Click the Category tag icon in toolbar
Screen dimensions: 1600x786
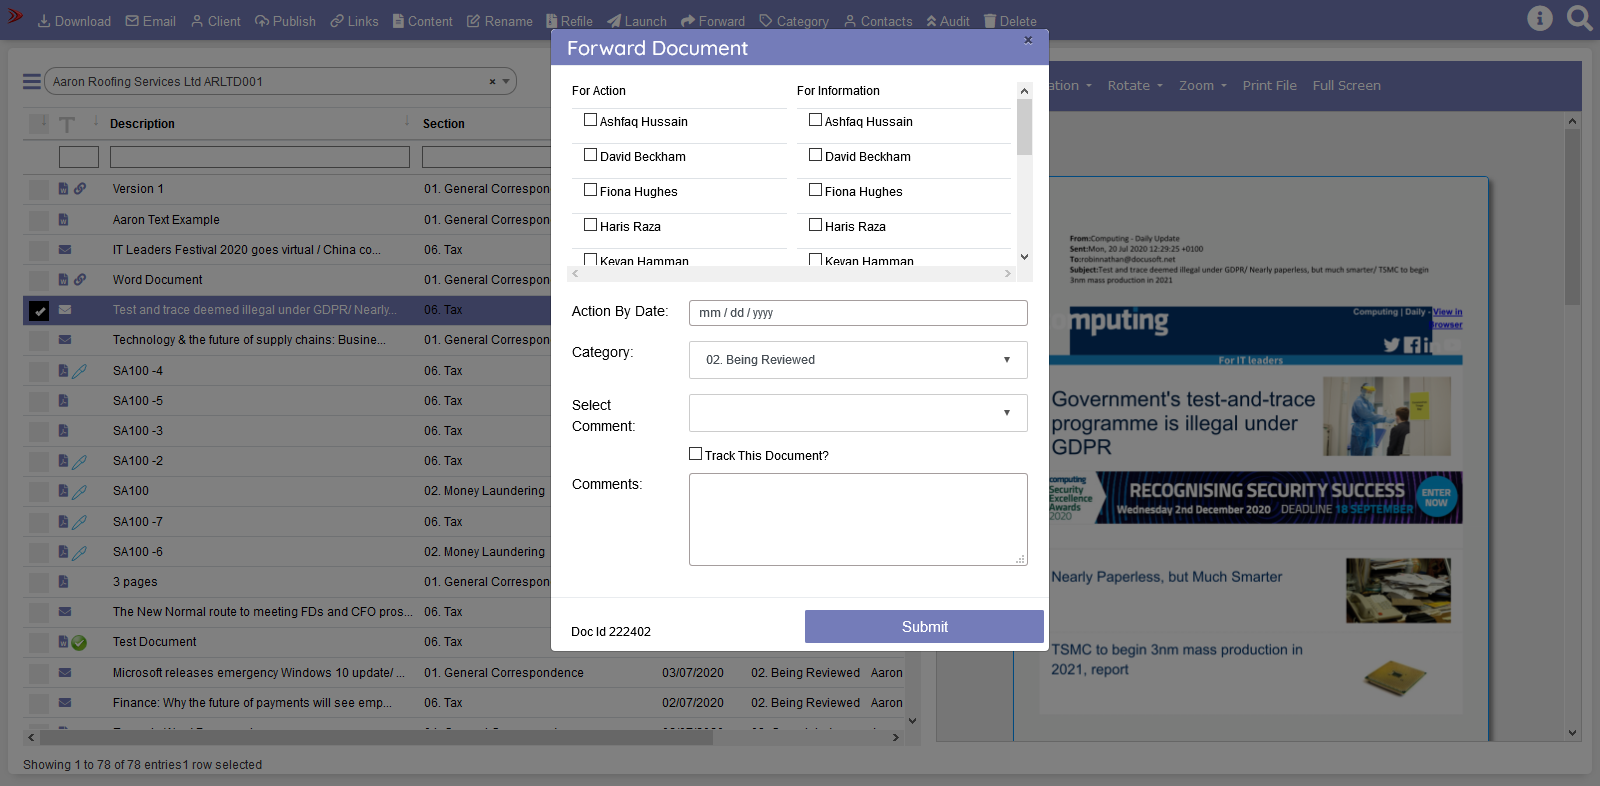[766, 21]
